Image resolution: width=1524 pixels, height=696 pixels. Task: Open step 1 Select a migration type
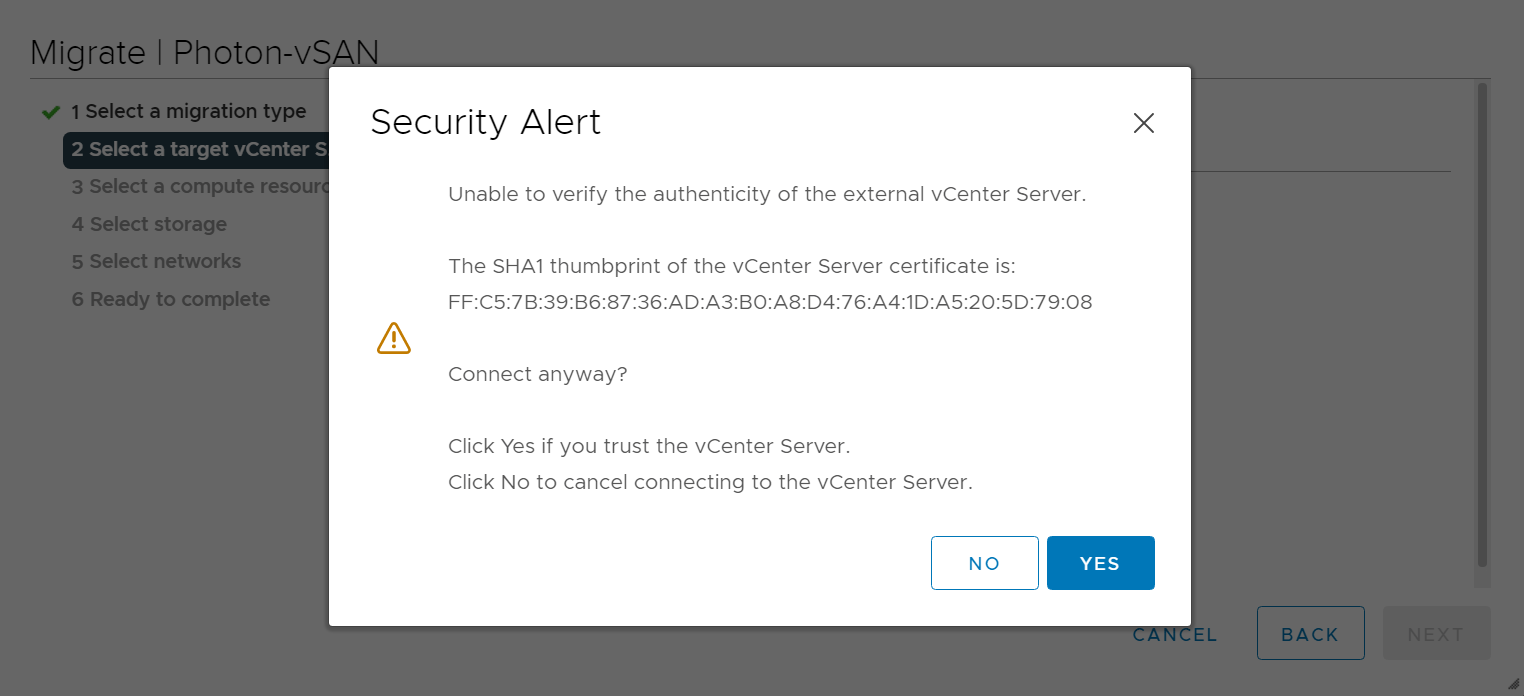pyautogui.click(x=188, y=111)
